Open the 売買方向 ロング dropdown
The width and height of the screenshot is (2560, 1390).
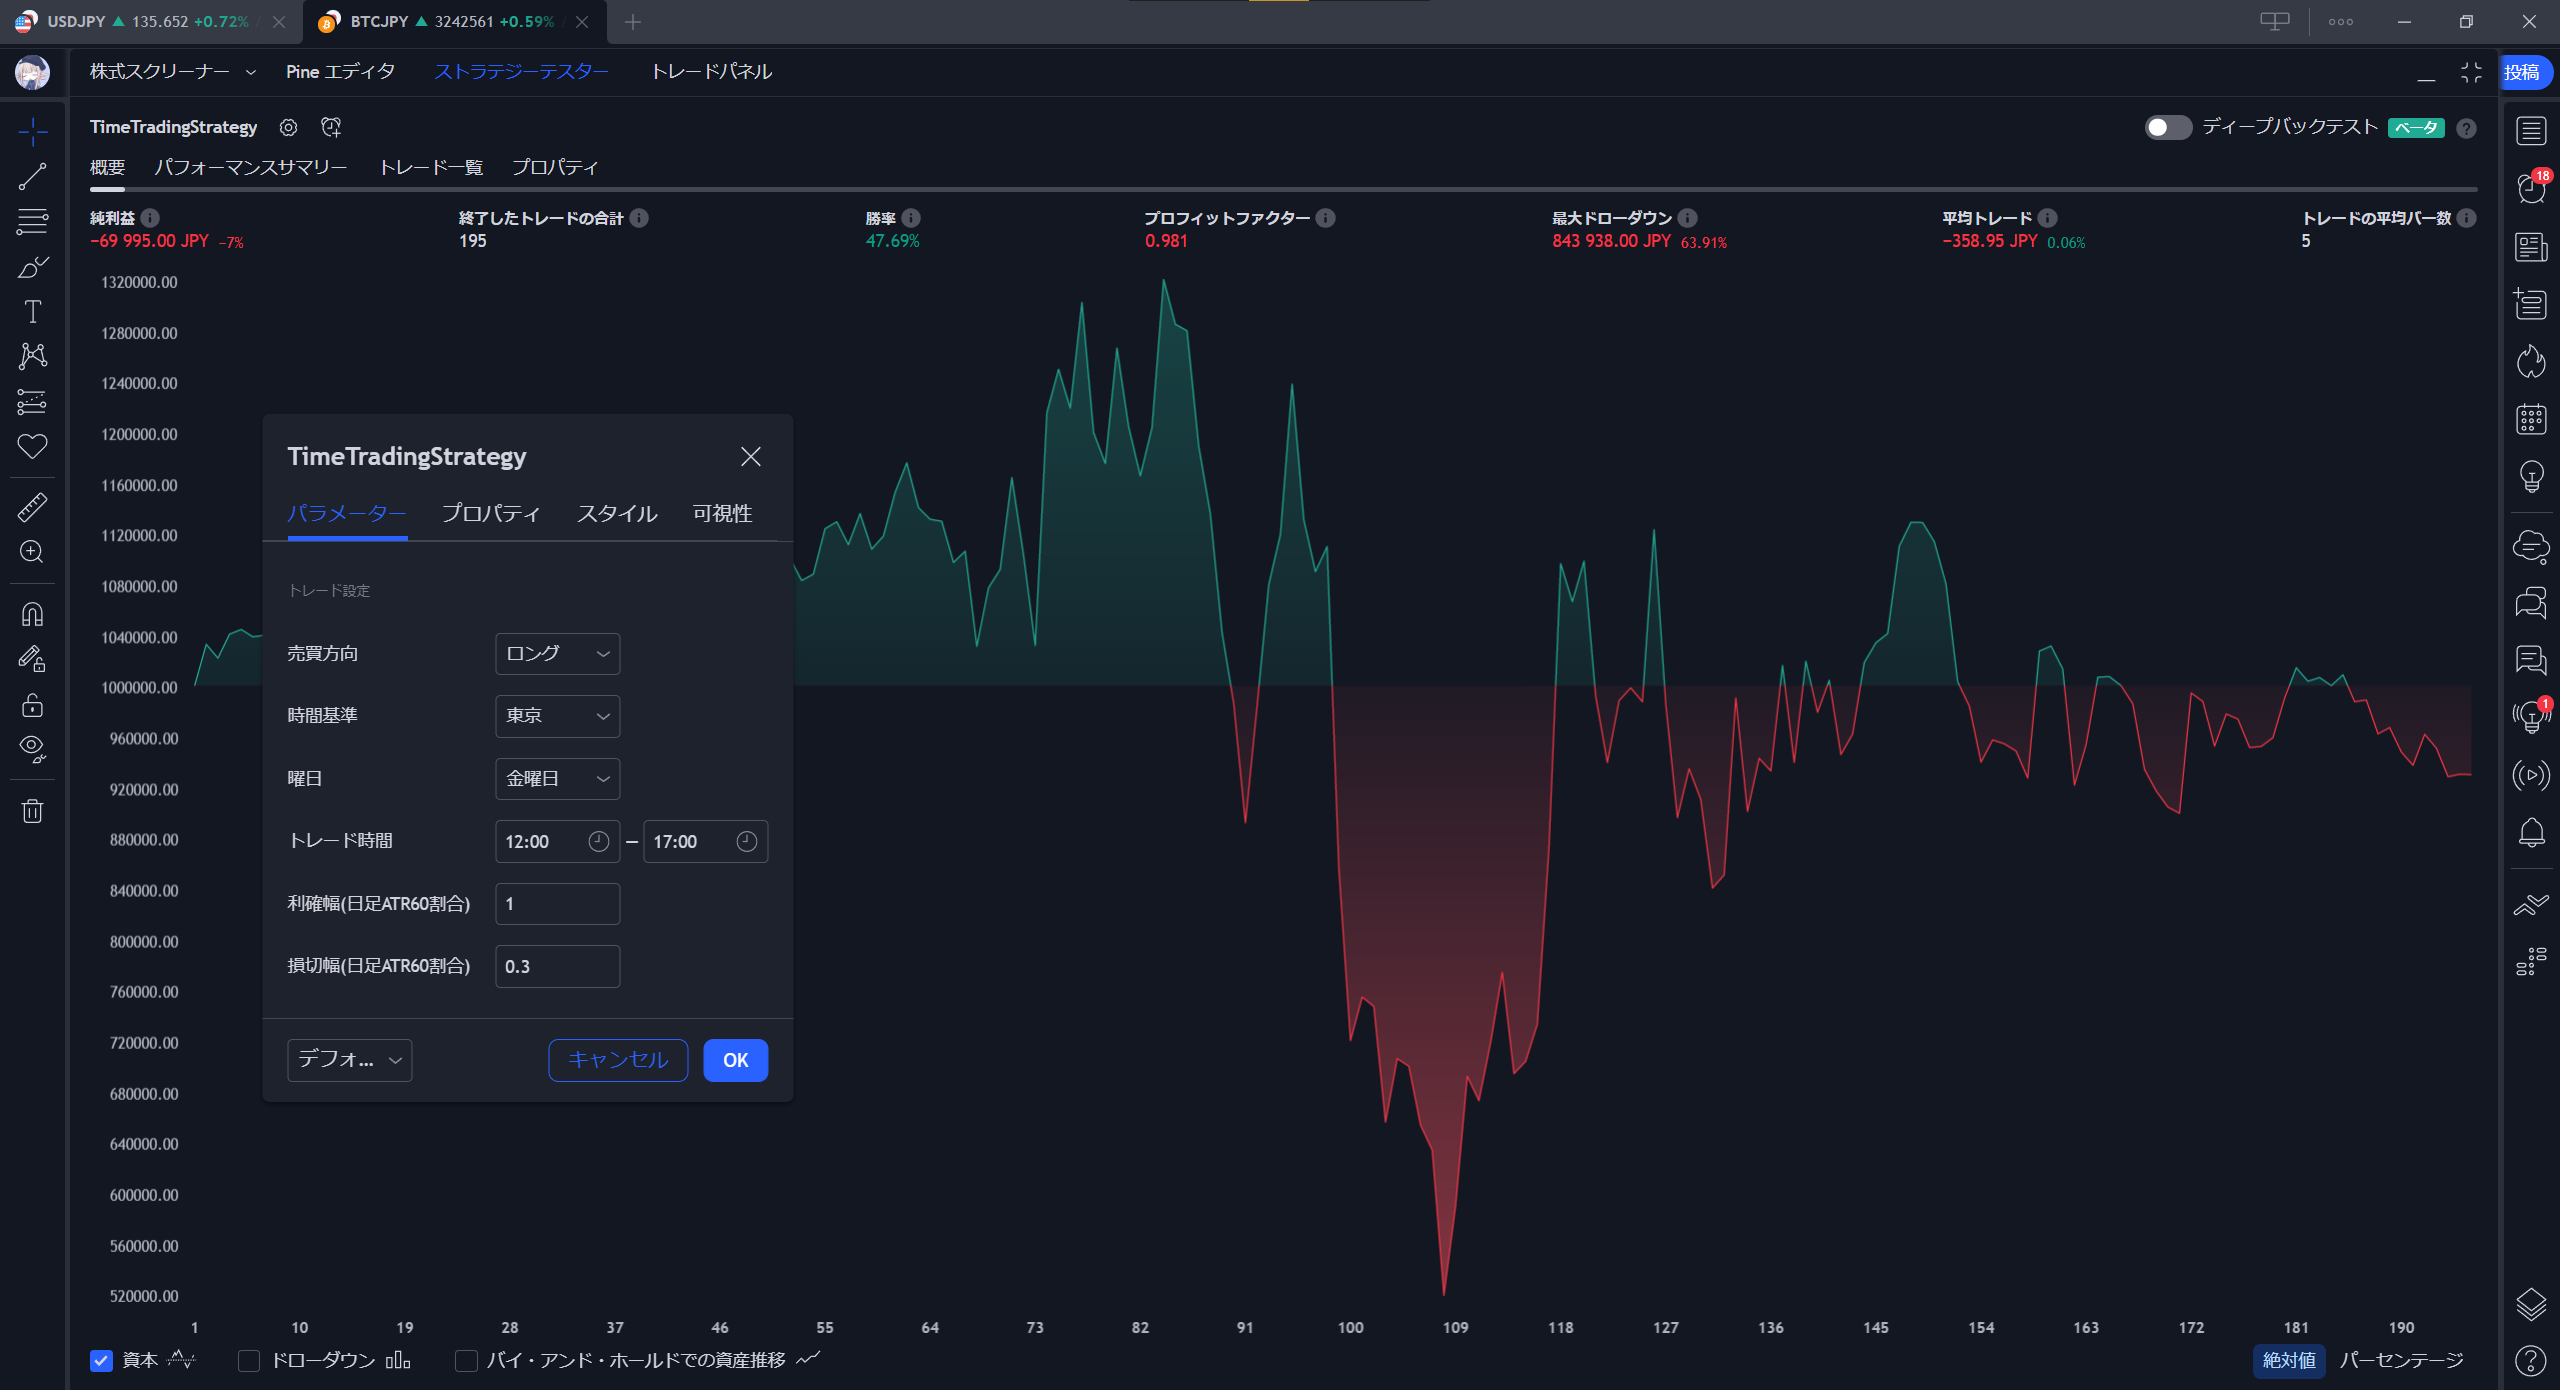tap(557, 654)
